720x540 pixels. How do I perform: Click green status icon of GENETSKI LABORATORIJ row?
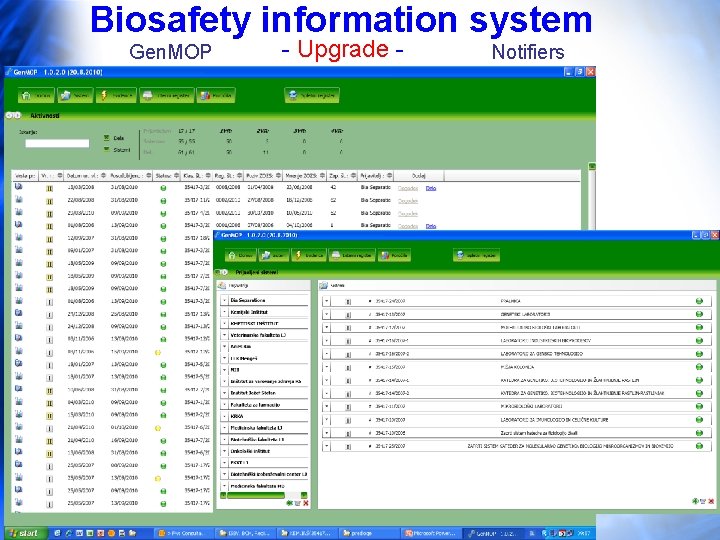pos(699,315)
